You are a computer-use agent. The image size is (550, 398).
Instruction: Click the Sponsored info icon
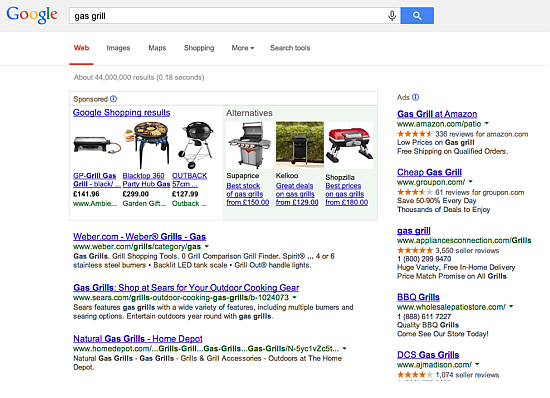113,99
